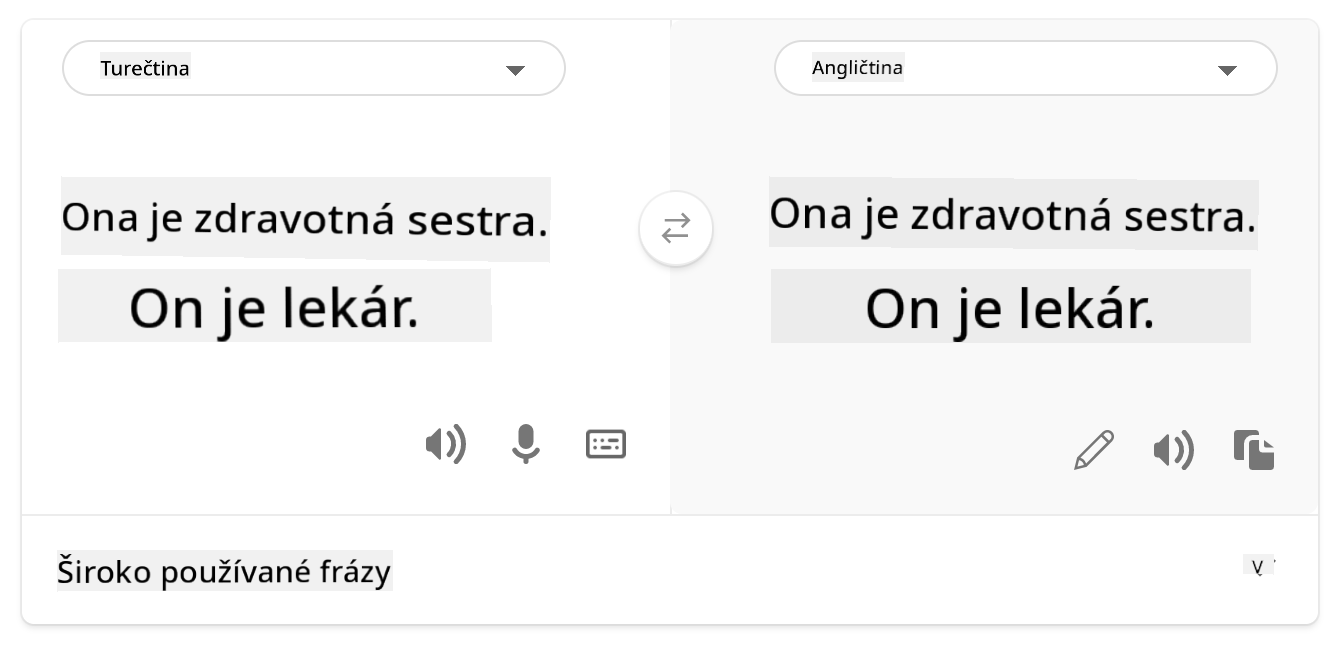Click the arrow beside Angličtina

(x=1227, y=70)
